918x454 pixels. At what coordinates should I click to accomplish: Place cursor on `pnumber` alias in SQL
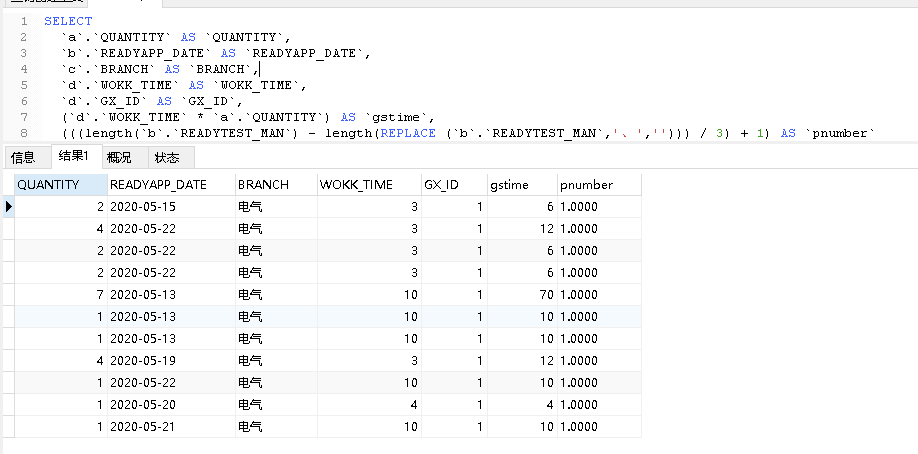840,133
